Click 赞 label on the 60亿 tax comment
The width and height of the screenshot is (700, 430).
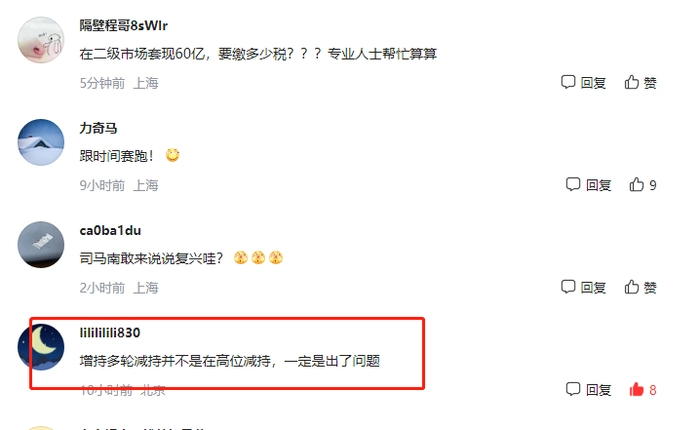(x=650, y=83)
